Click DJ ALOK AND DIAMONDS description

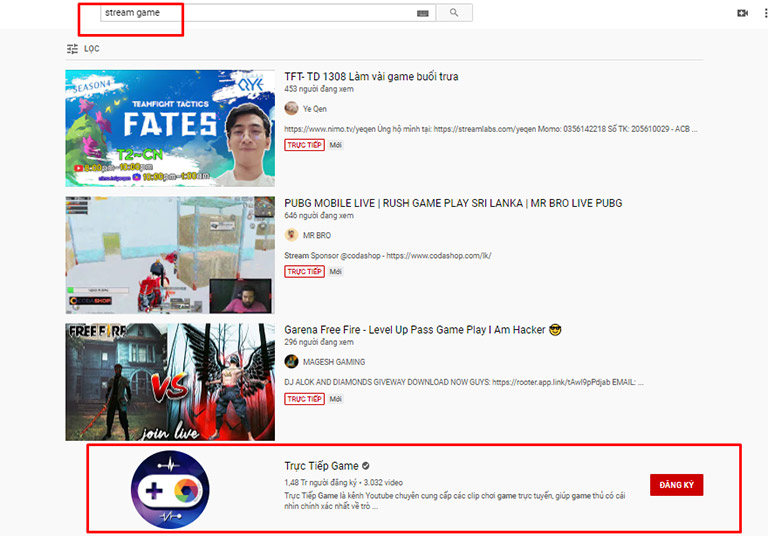pyautogui.click(x=464, y=382)
